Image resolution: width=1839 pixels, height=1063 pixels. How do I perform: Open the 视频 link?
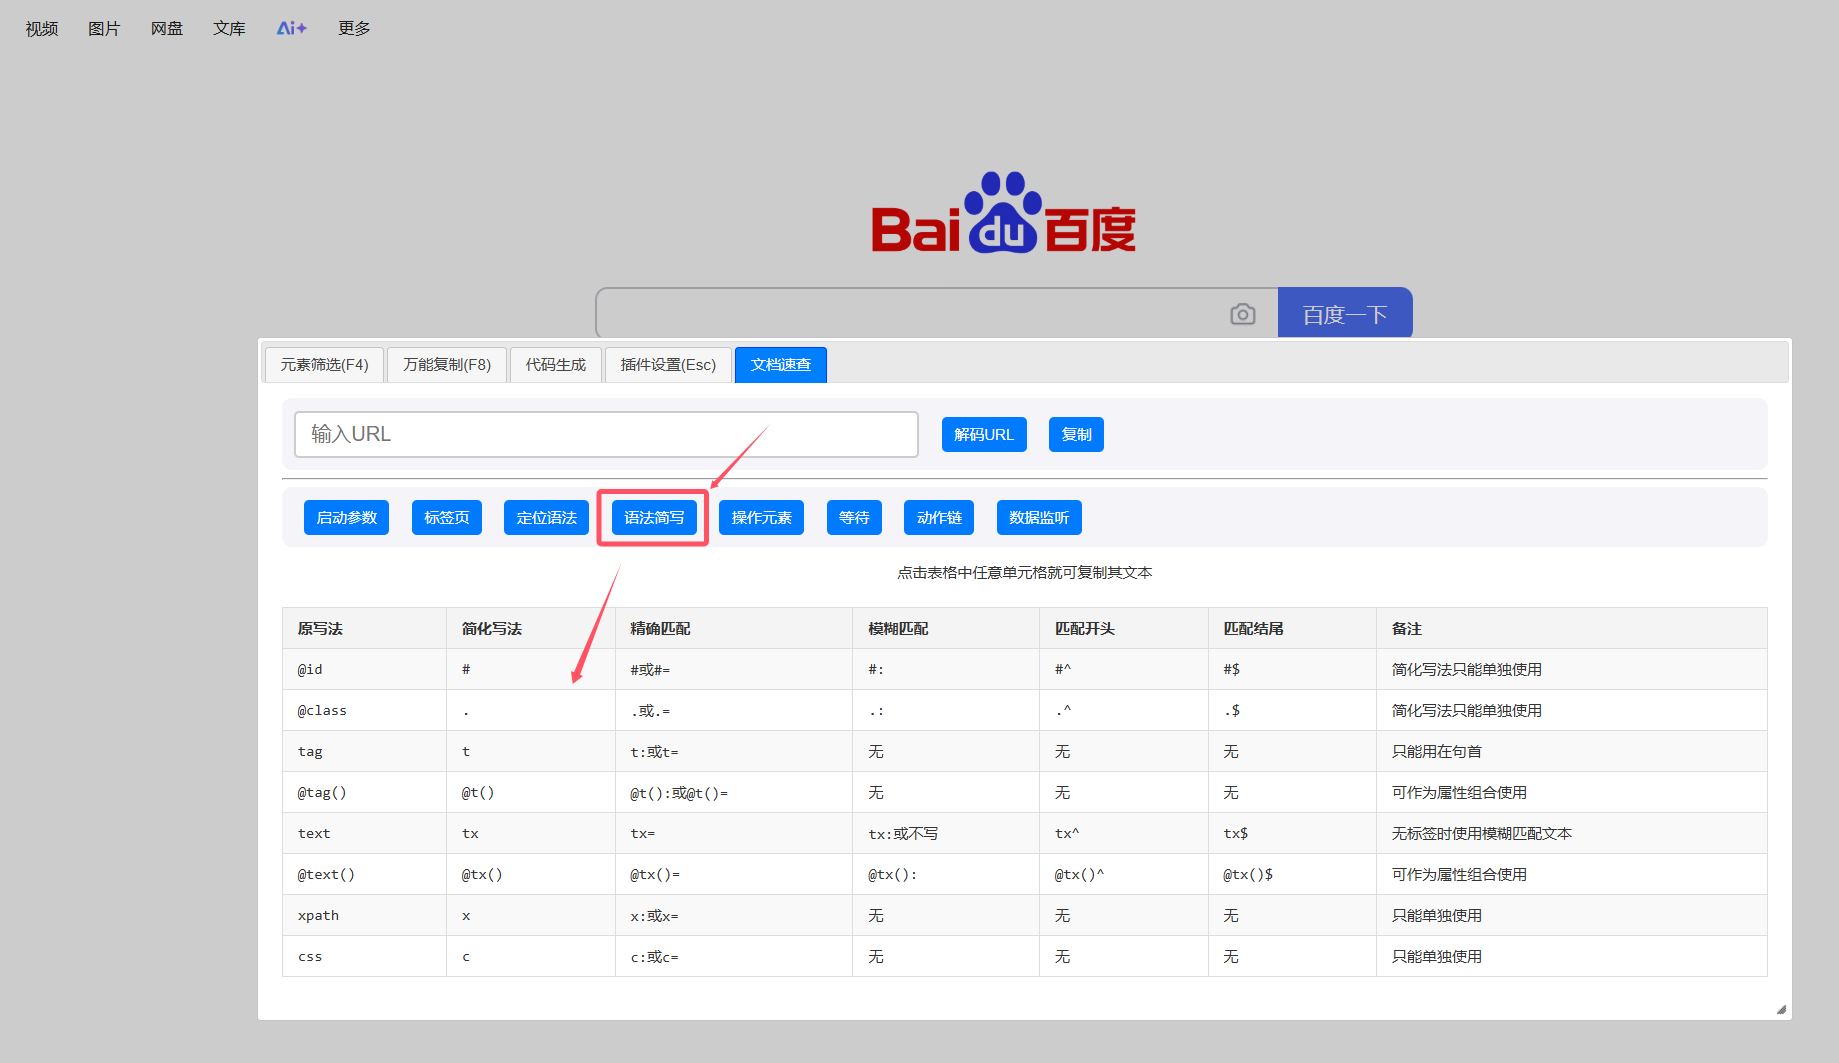[42, 28]
